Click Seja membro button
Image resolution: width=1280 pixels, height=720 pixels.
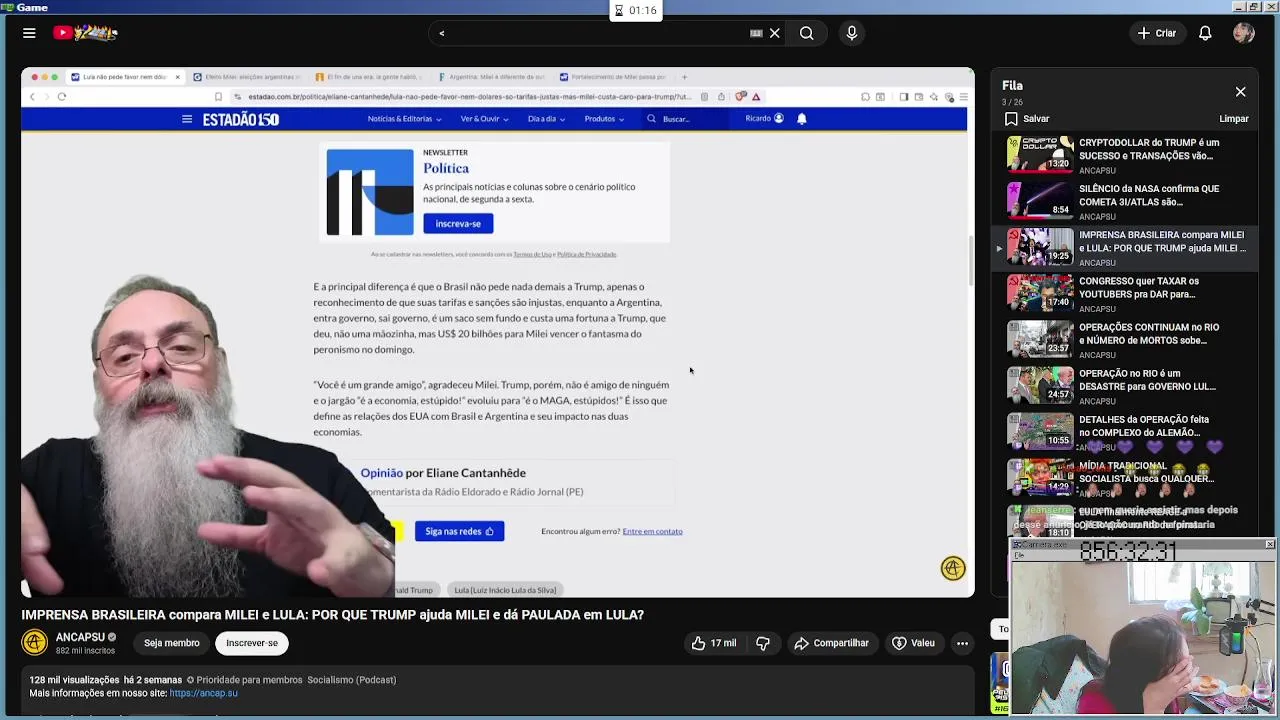click(171, 643)
